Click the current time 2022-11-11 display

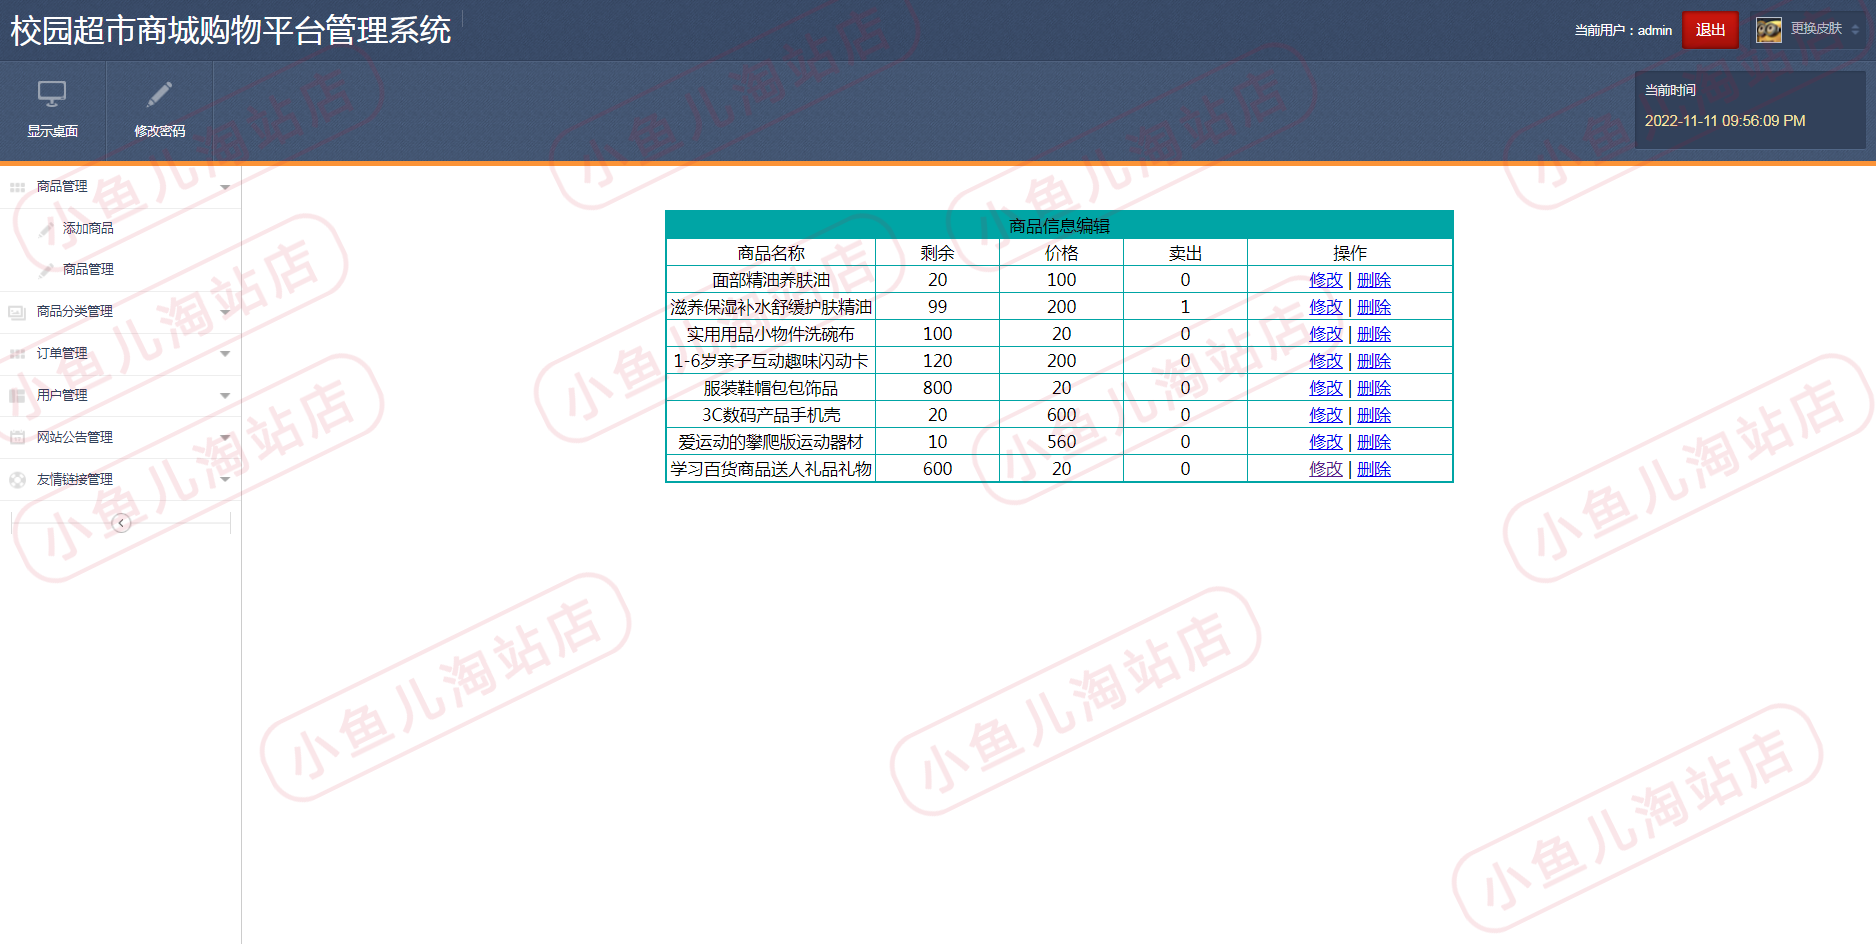point(1725,121)
